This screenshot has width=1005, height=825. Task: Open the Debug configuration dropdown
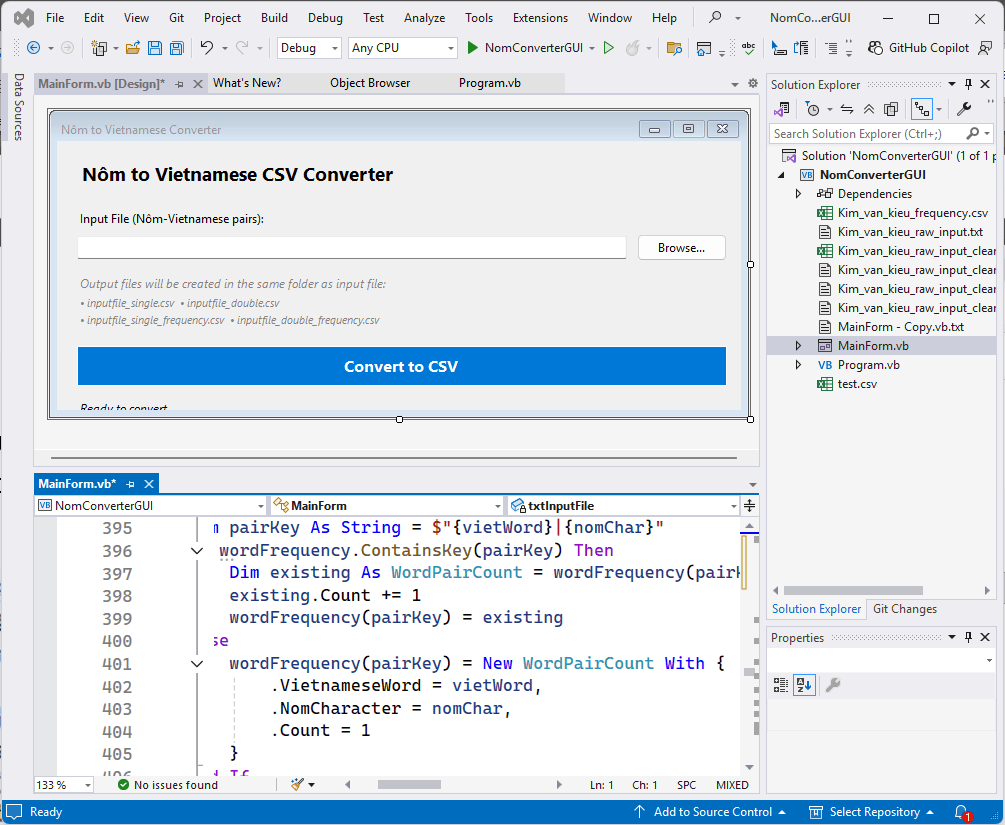coord(308,48)
